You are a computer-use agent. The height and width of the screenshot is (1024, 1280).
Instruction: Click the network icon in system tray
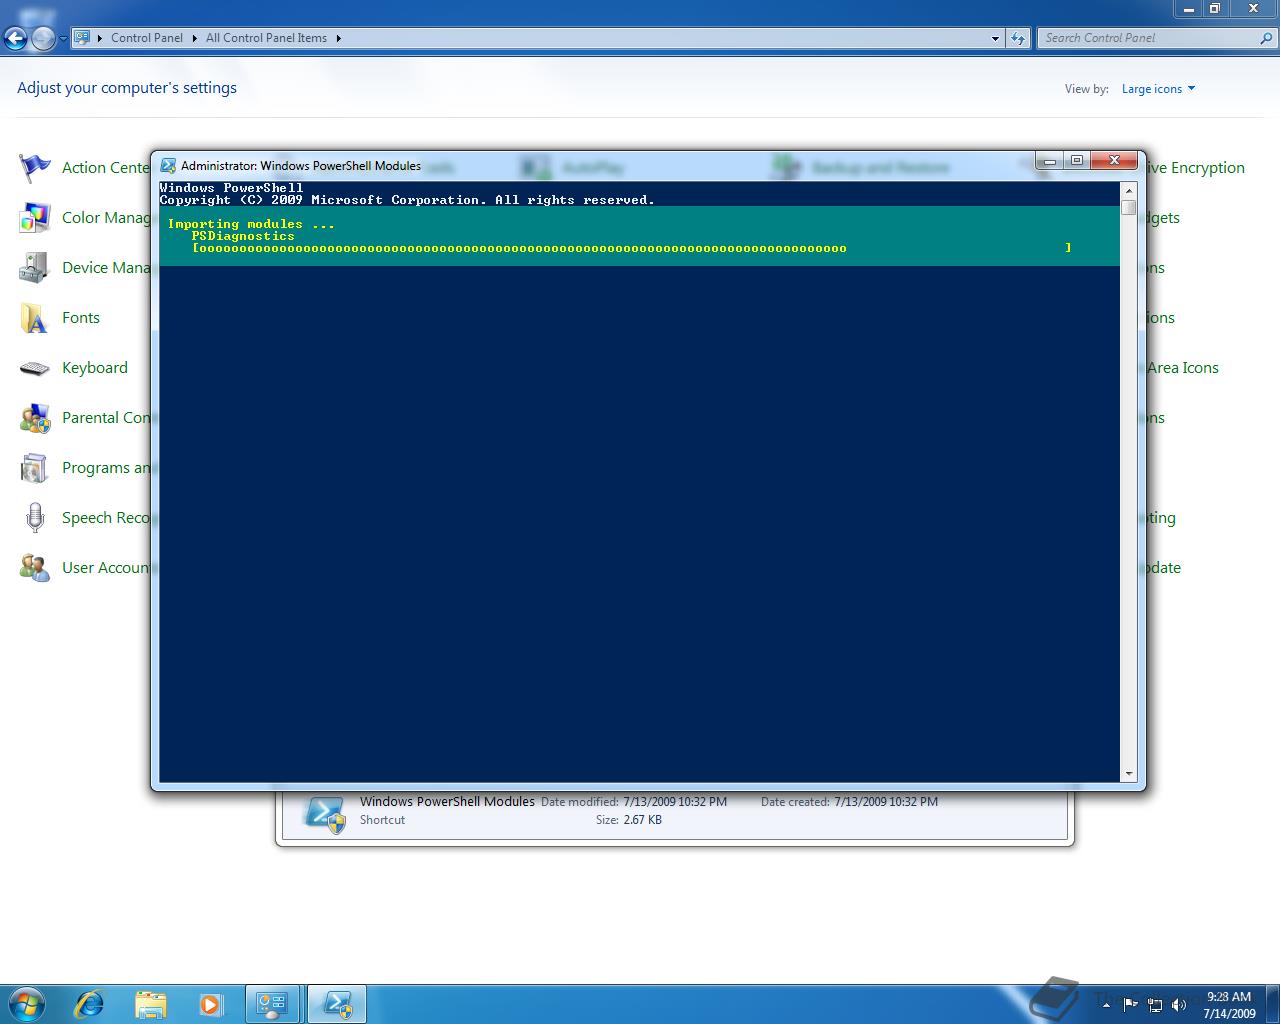point(1155,1005)
